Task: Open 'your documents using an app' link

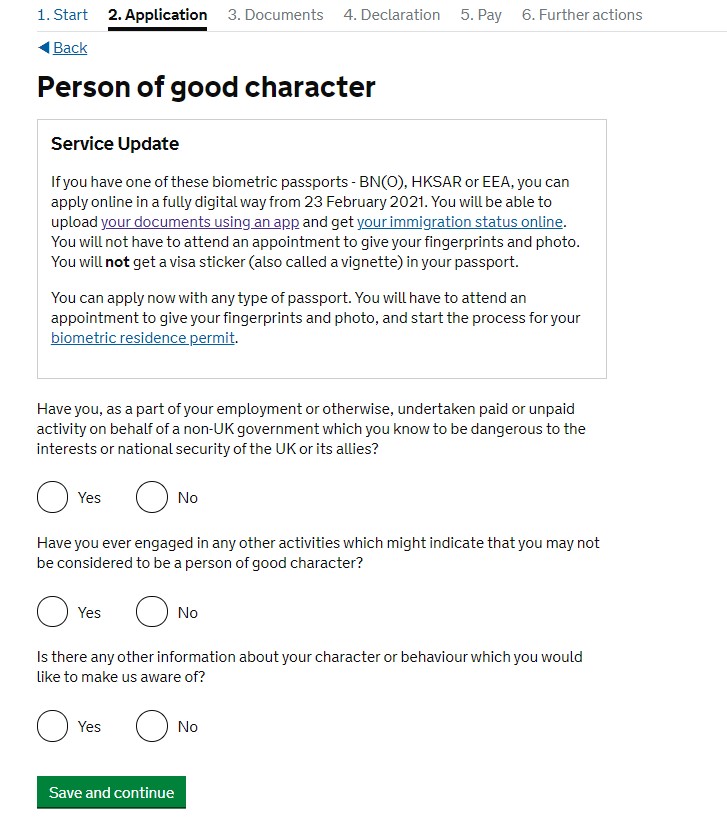Action: click(199, 222)
